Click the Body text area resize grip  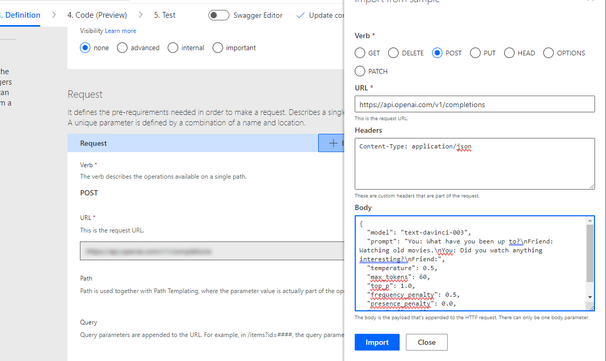click(x=591, y=307)
